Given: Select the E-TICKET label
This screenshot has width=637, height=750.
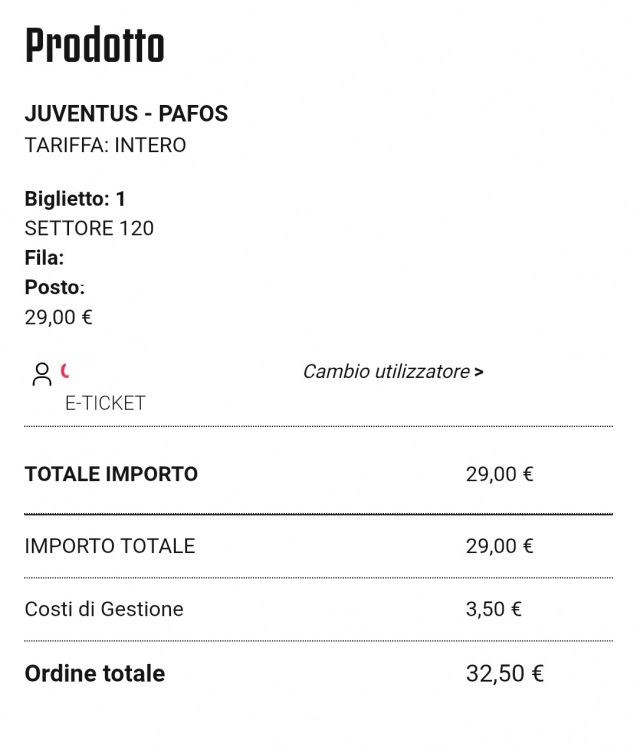Looking at the screenshot, I should pos(105,403).
